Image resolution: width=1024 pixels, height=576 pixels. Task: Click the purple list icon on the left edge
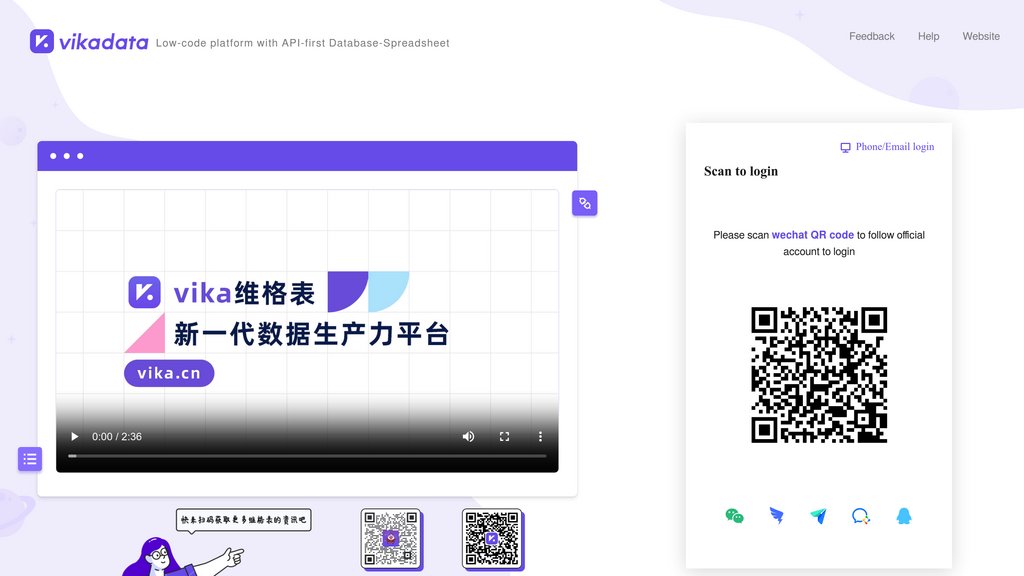click(29, 459)
